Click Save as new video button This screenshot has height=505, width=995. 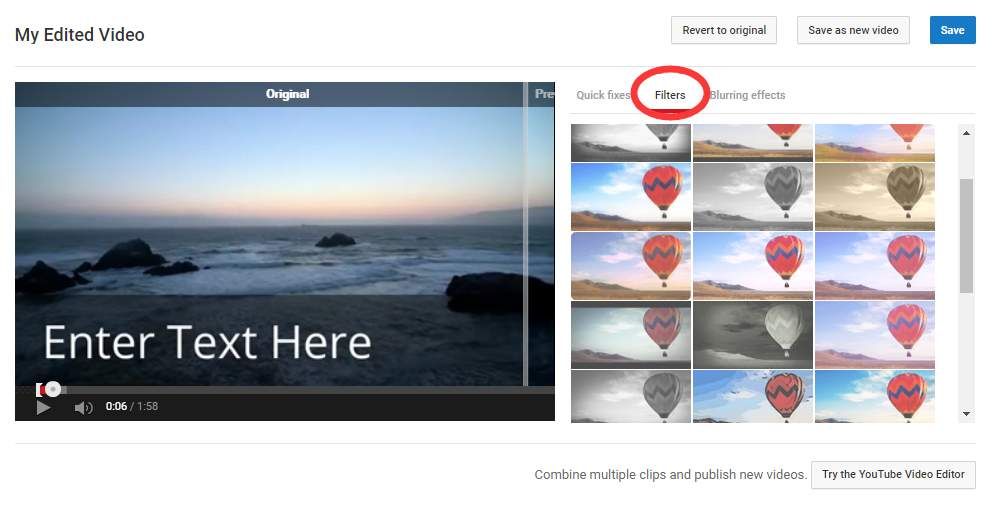coord(853,30)
